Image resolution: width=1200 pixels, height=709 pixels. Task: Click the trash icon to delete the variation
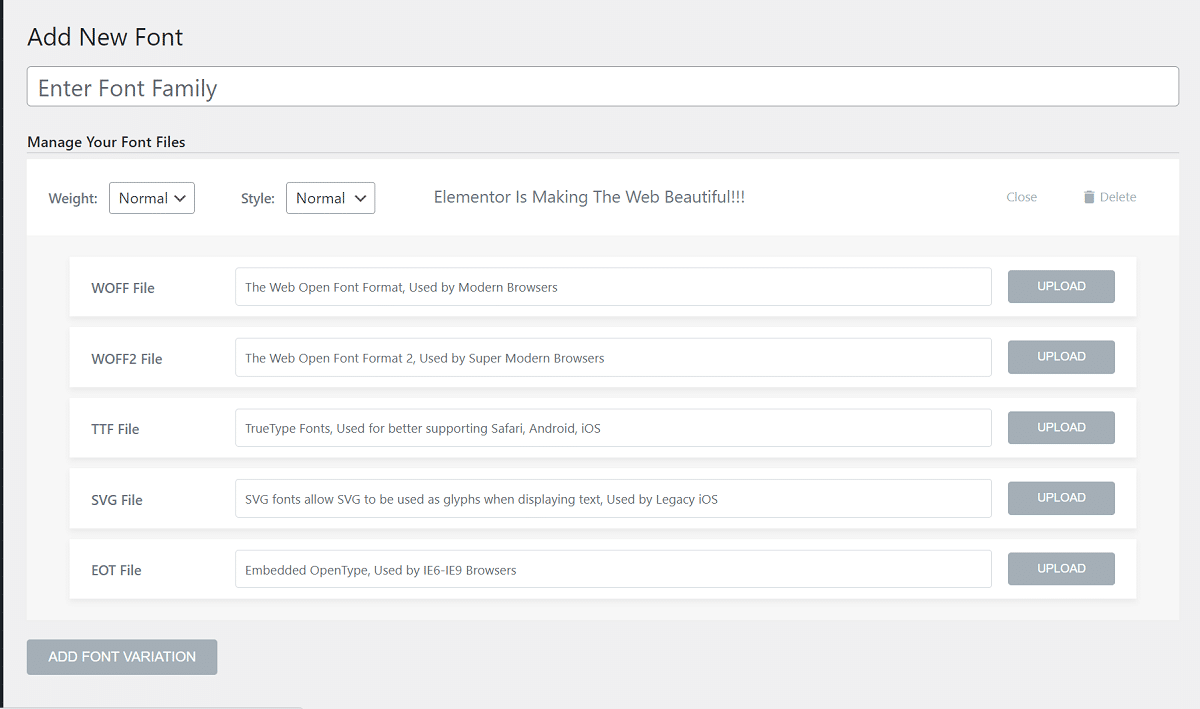coord(1089,197)
